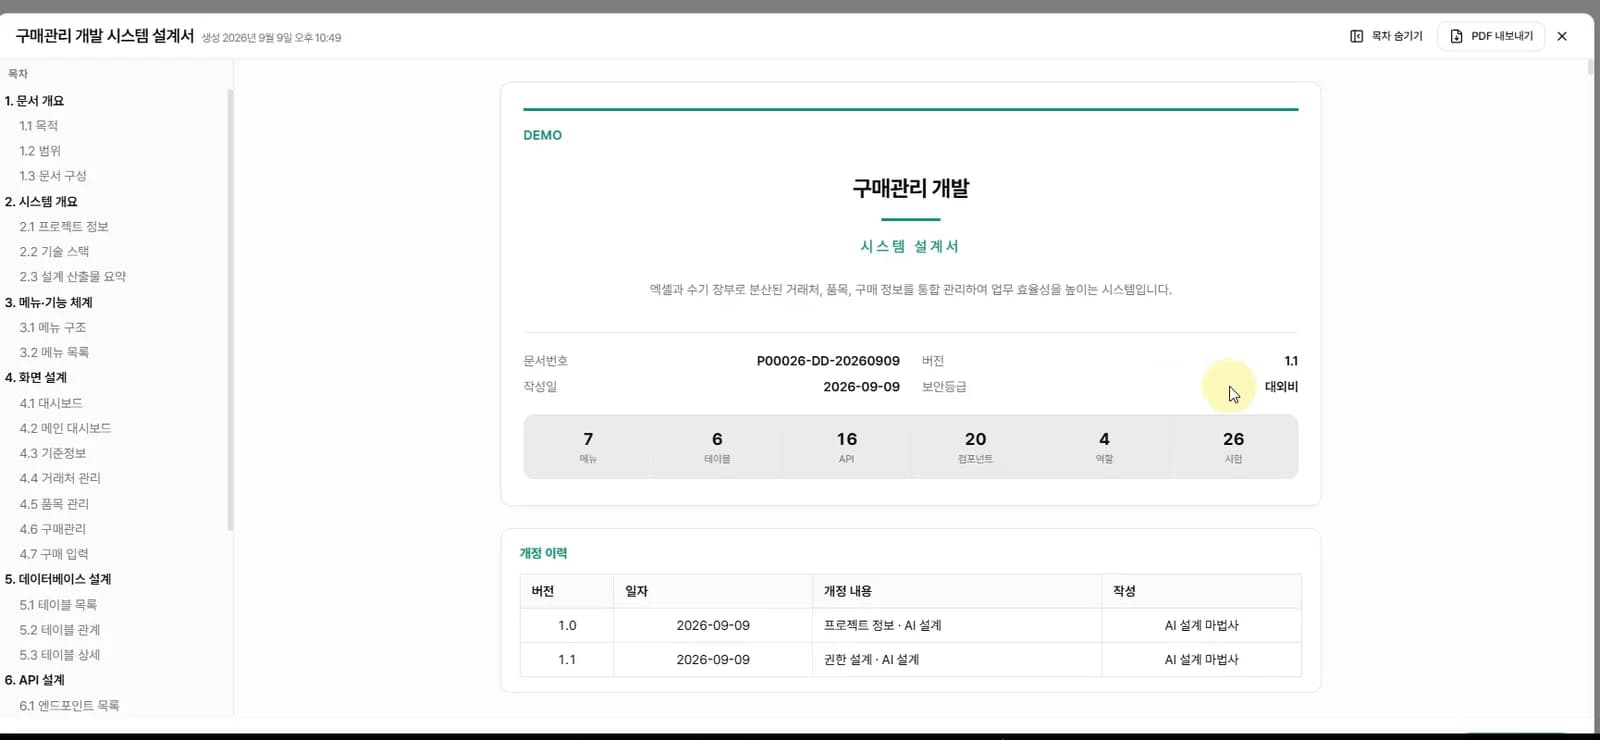Open 4.7 구매 입력 section
Image resolution: width=1600 pixels, height=740 pixels.
coord(54,555)
